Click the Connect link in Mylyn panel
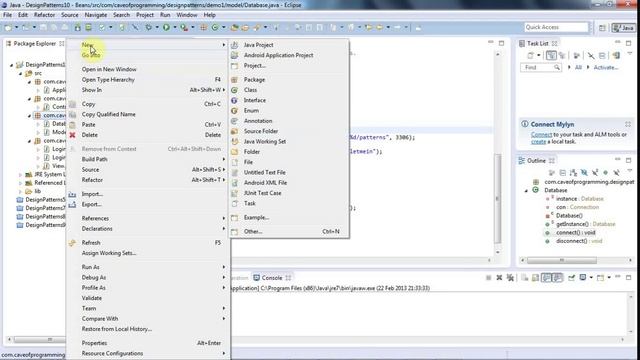Viewport: 640px width, 360px height. pyautogui.click(x=541, y=135)
